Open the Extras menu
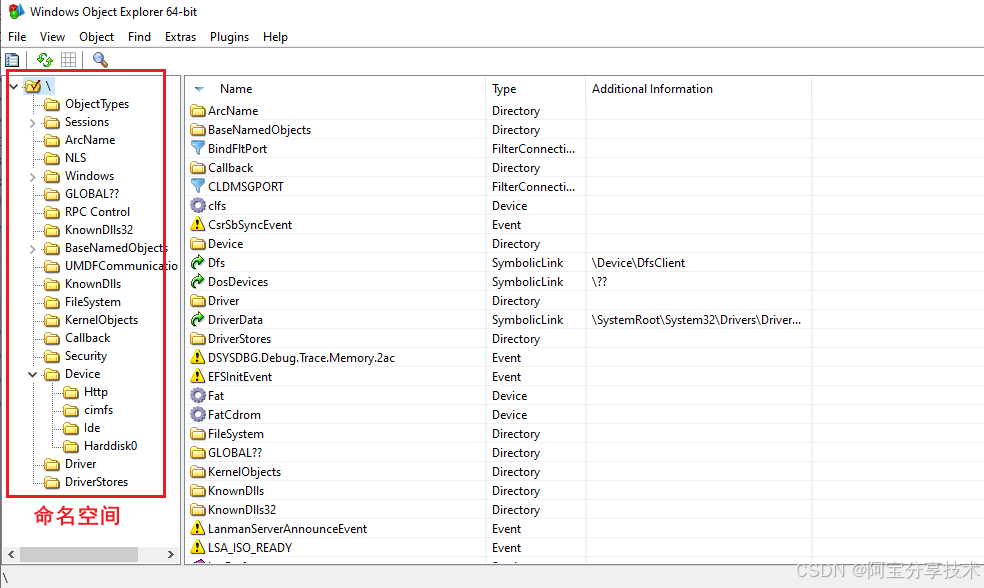The height and width of the screenshot is (588, 984). [x=180, y=37]
